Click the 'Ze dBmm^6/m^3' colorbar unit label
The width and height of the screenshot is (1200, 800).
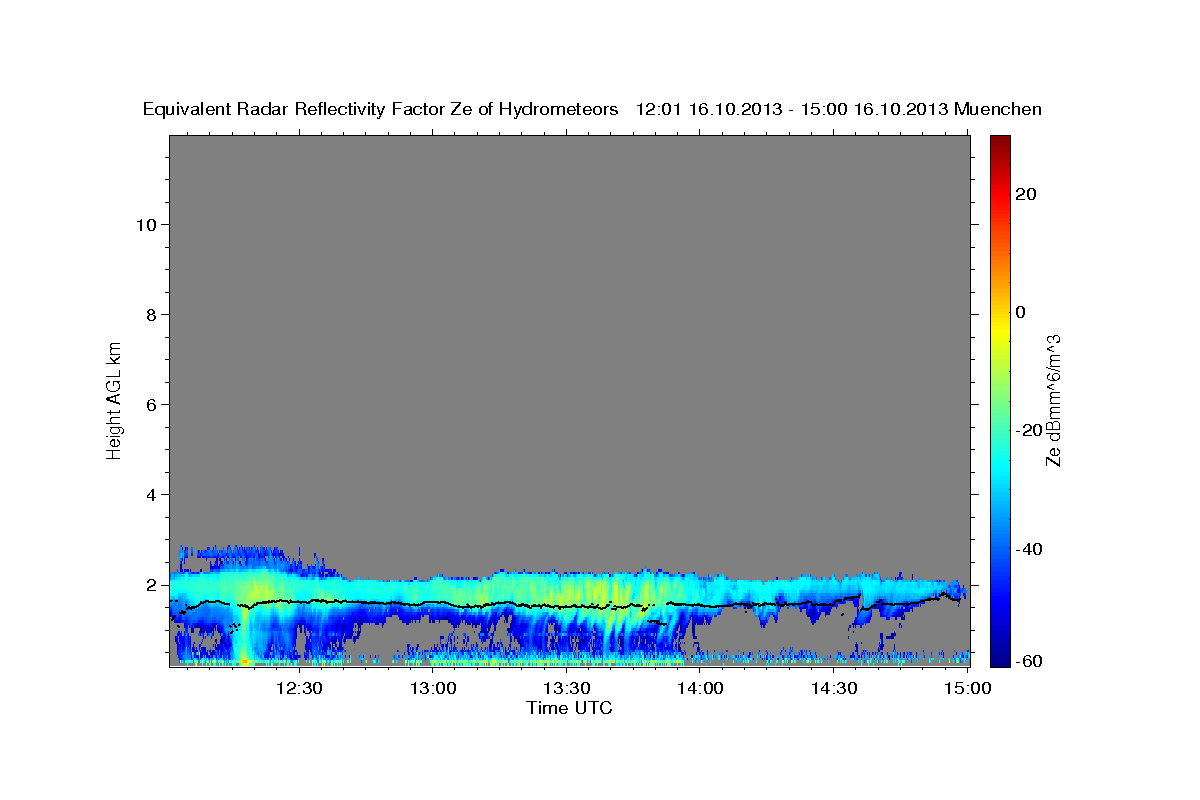point(1053,401)
